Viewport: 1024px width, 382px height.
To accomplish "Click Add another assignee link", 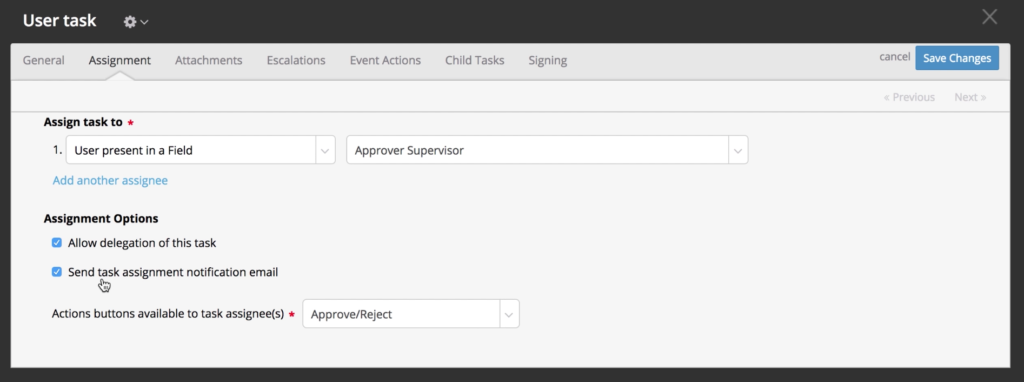I will click(110, 180).
